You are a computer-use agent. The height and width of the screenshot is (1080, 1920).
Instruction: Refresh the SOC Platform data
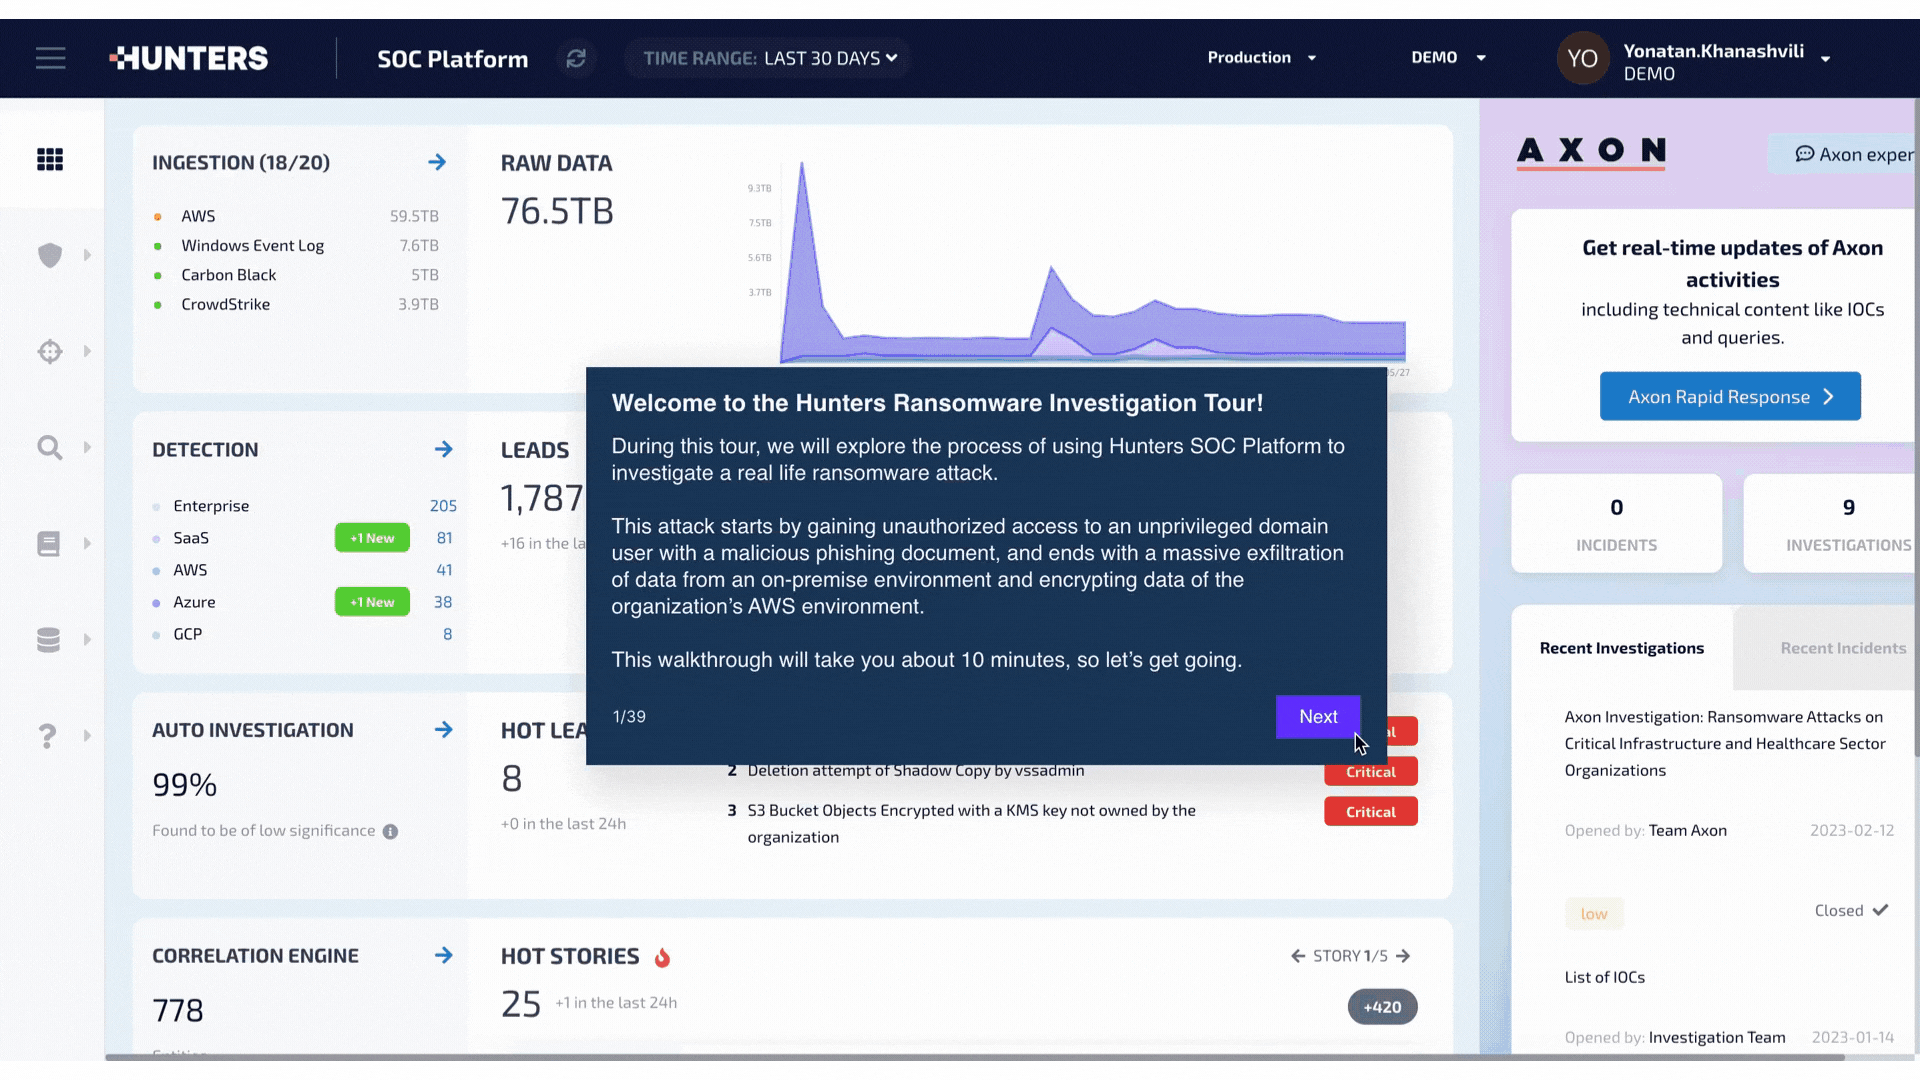click(576, 58)
